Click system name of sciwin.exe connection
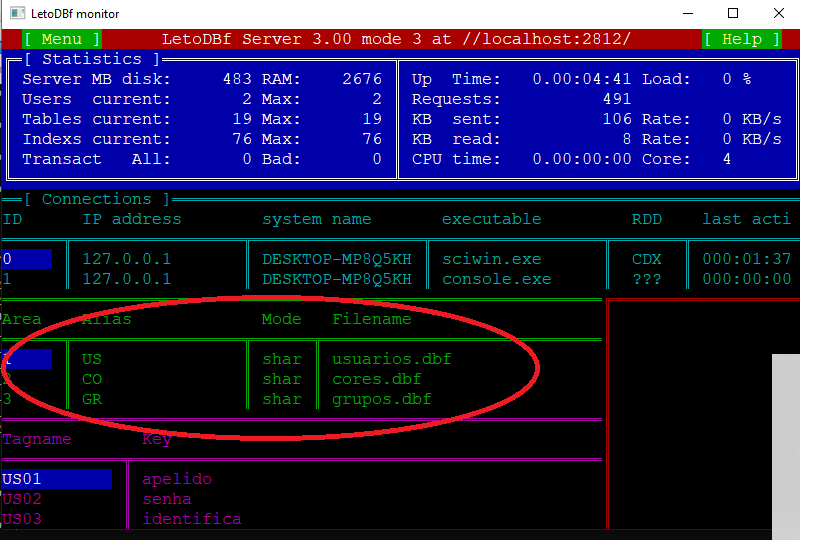The image size is (819, 540). pos(337,259)
